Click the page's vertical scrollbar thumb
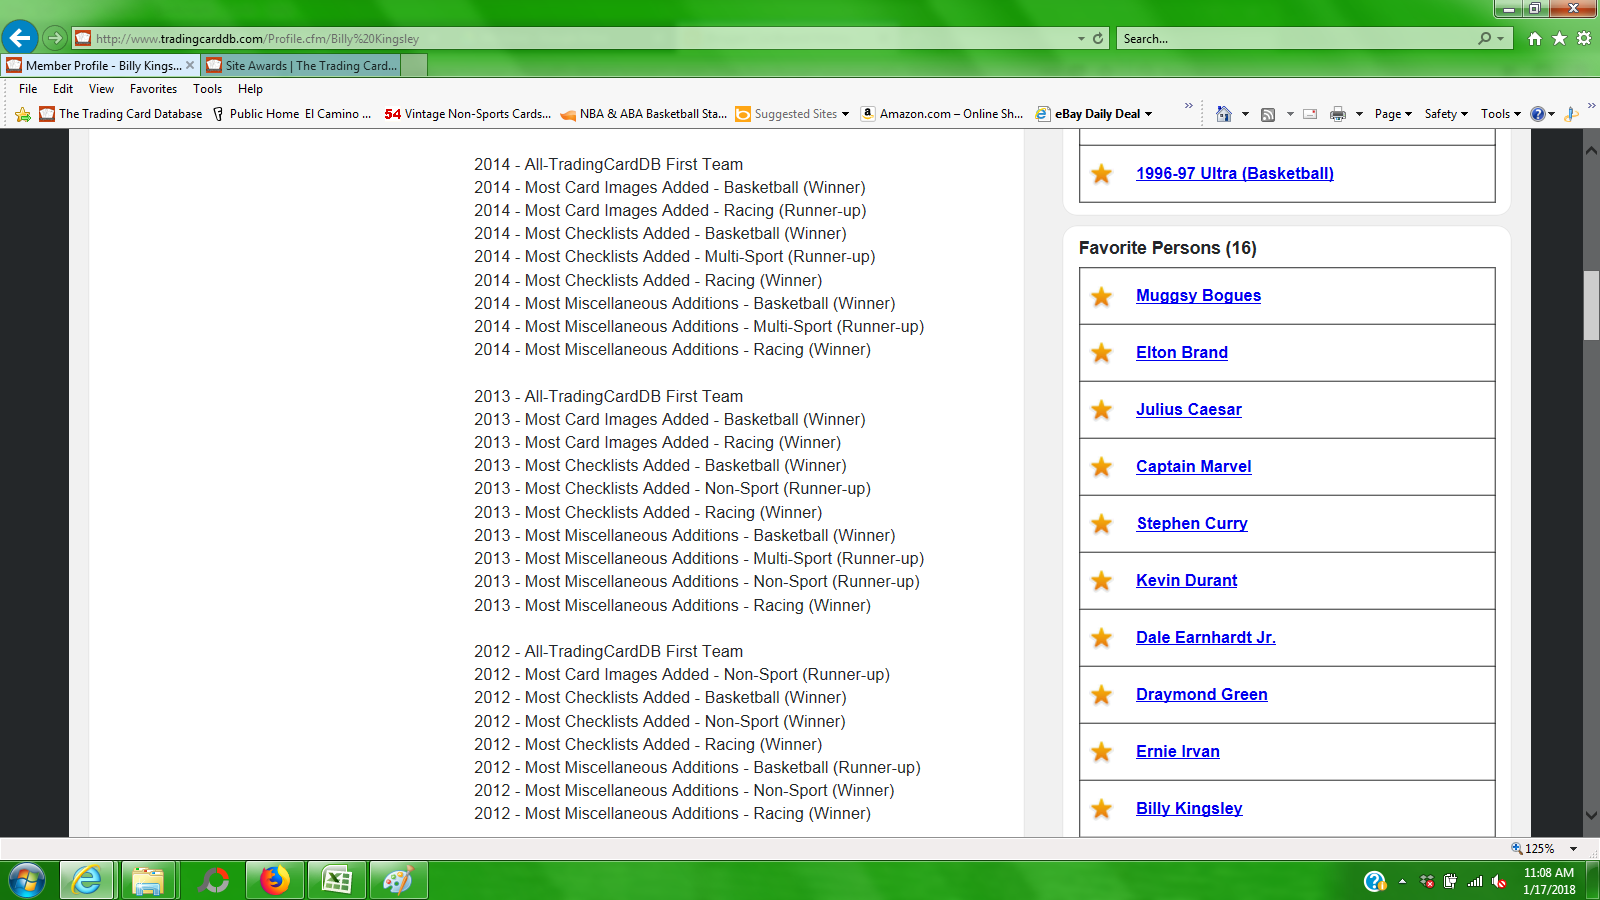The width and height of the screenshot is (1600, 900). point(1591,306)
